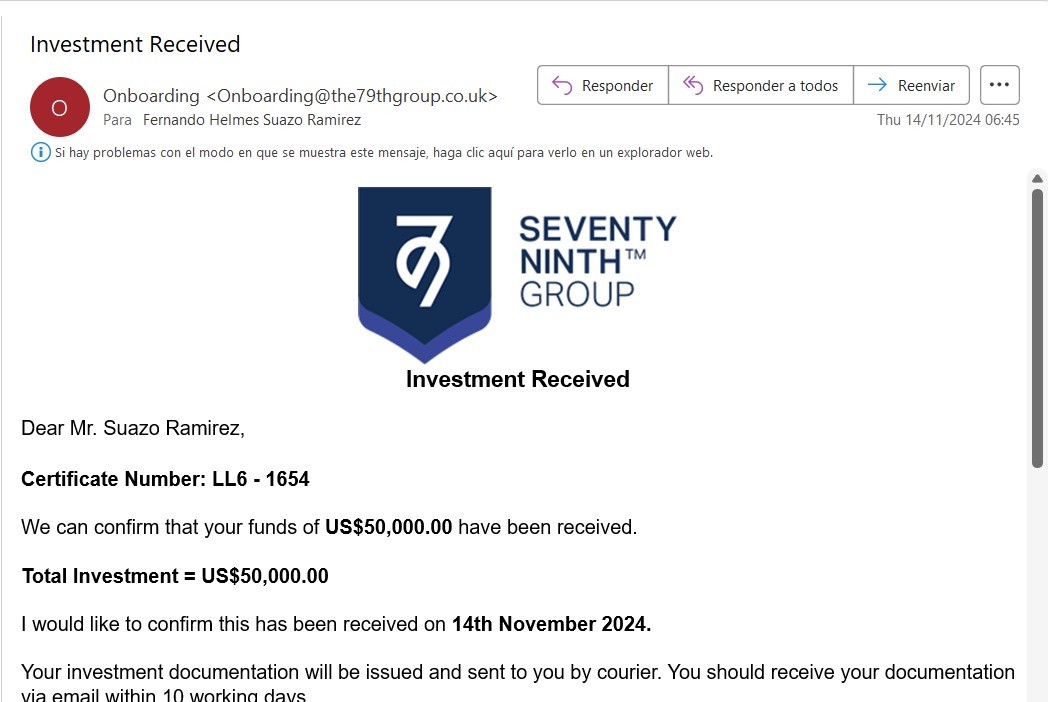The width and height of the screenshot is (1048, 702).
Task: Click the SEVENTY NINTH GROUP wordmark
Action: (597, 260)
